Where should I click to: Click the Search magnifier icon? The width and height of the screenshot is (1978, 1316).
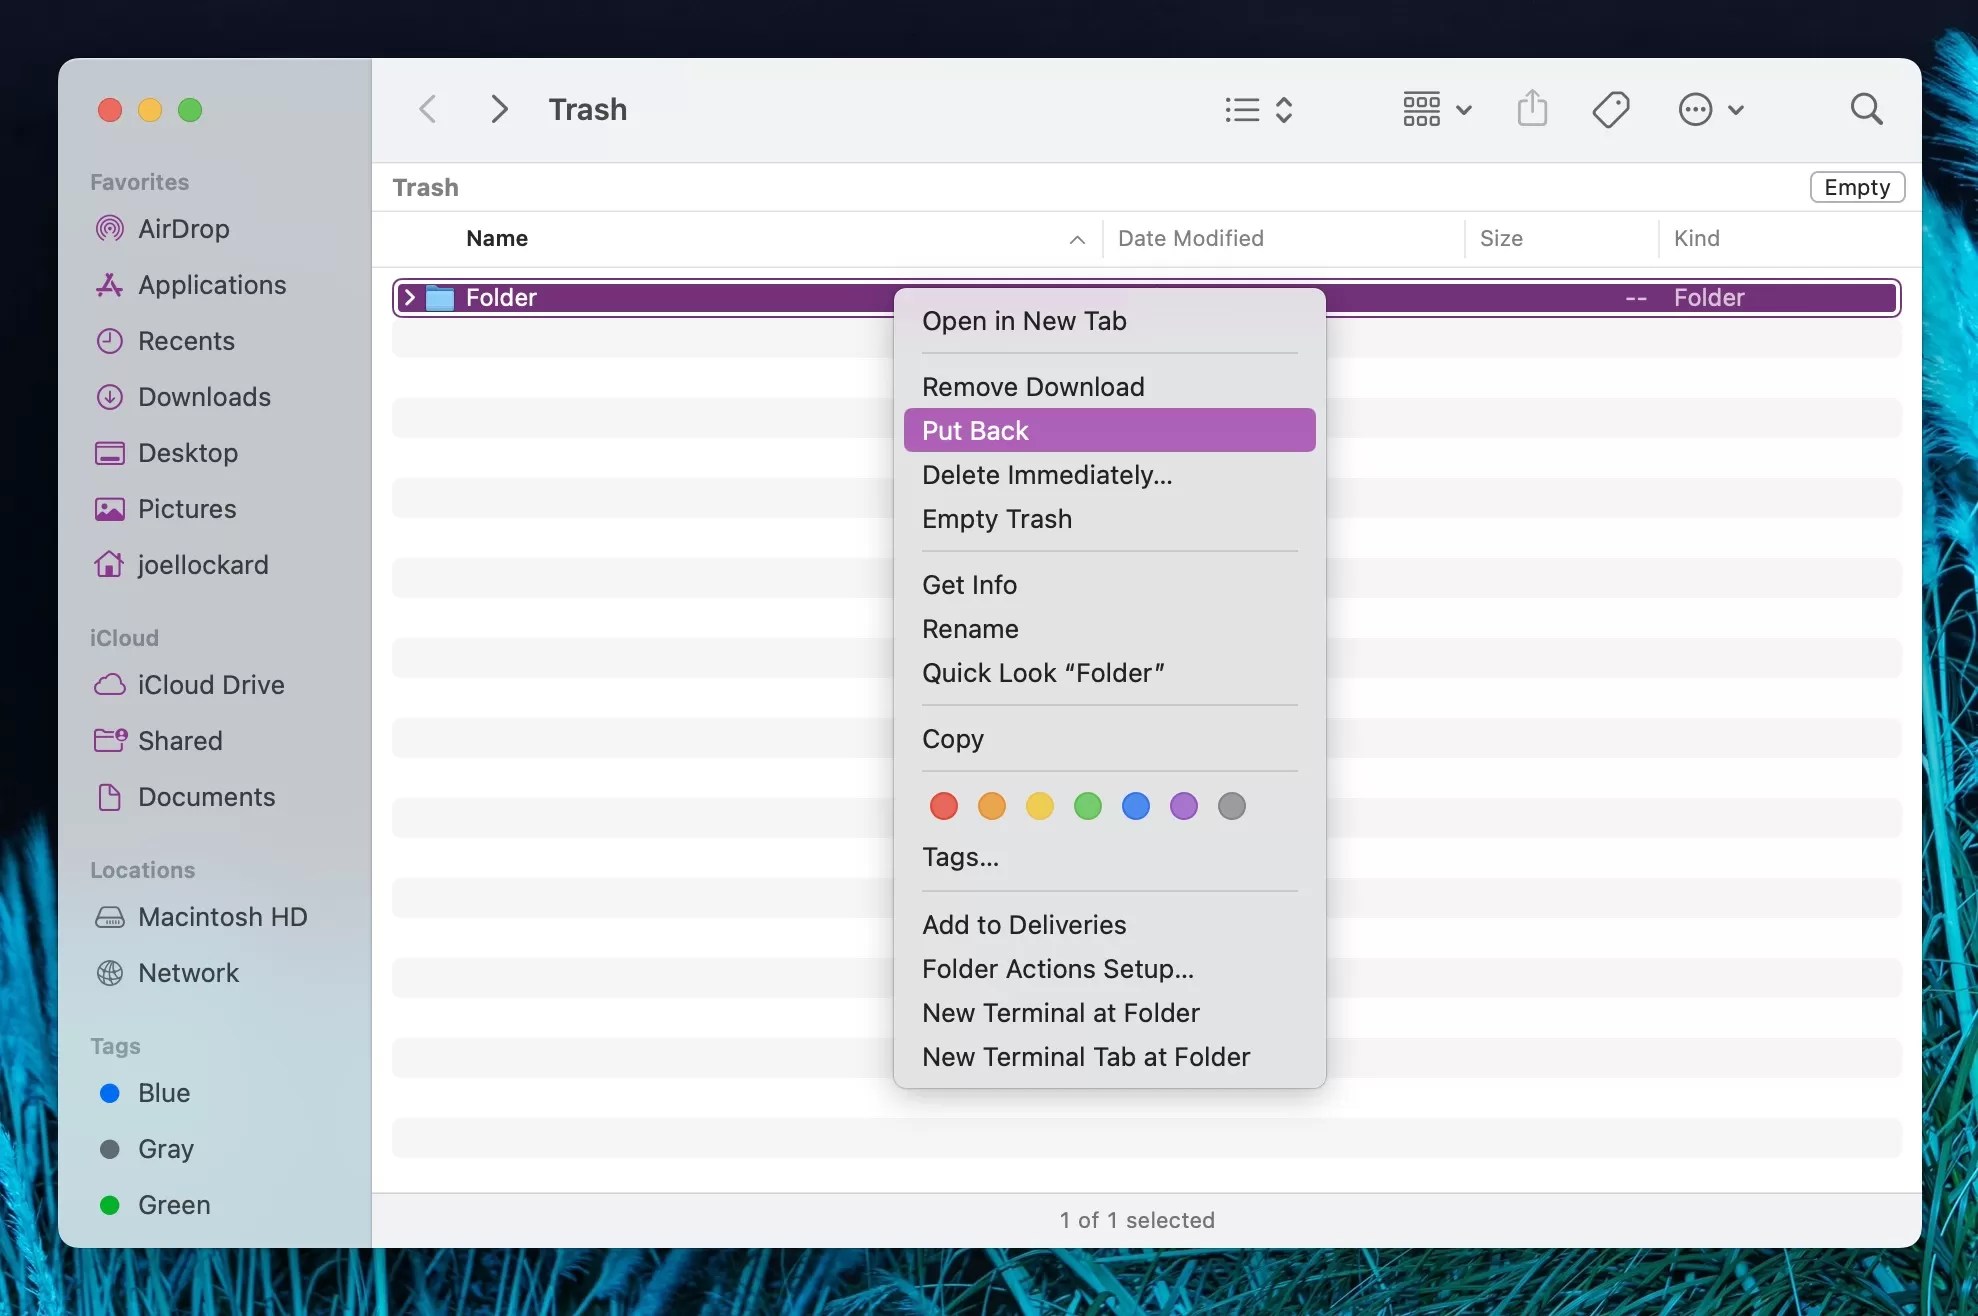tap(1864, 108)
